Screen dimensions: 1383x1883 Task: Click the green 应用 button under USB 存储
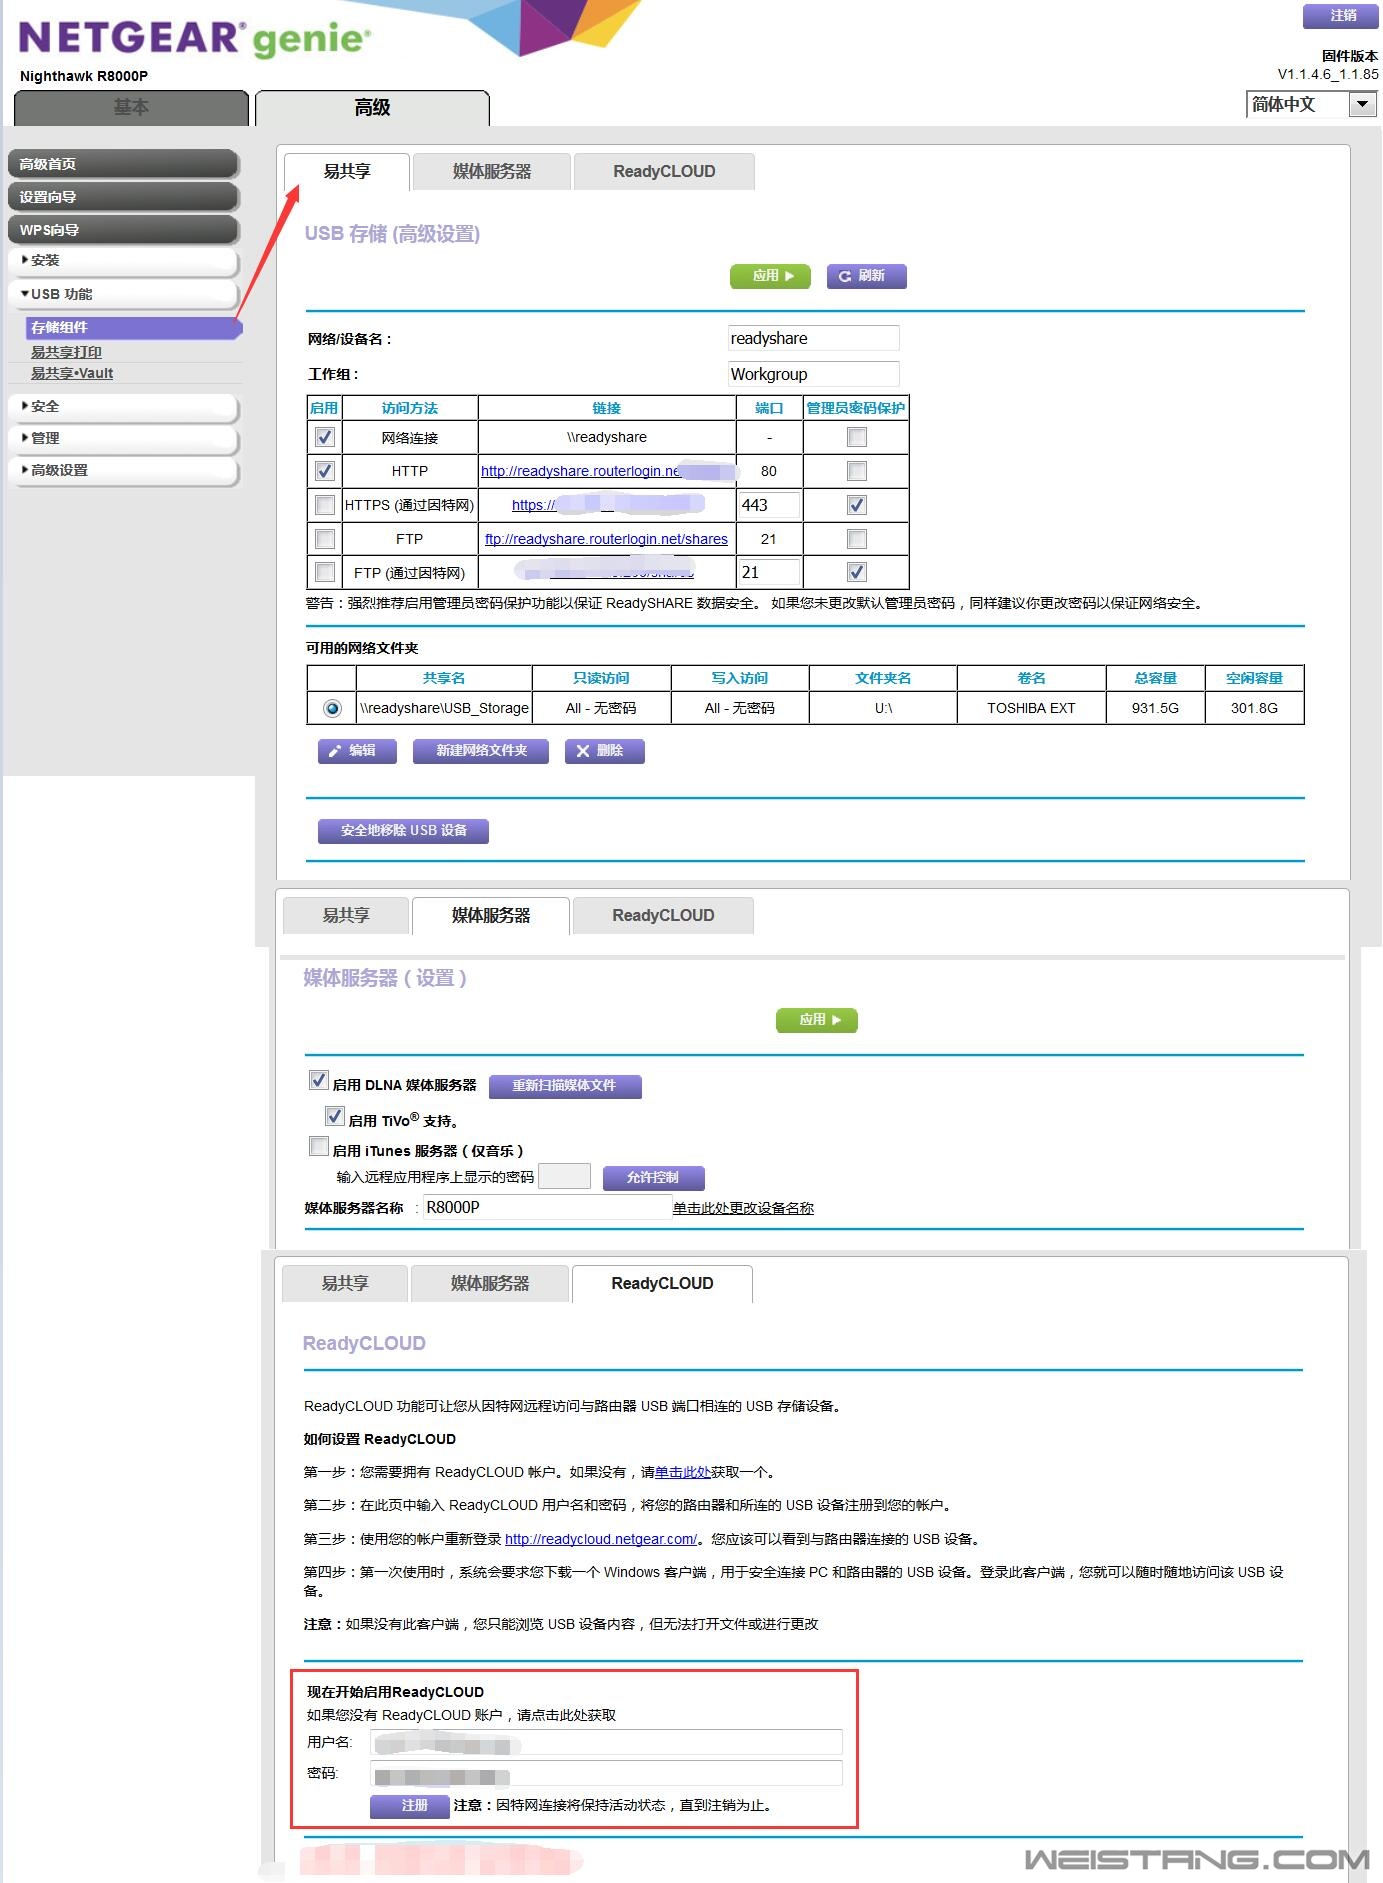click(770, 276)
